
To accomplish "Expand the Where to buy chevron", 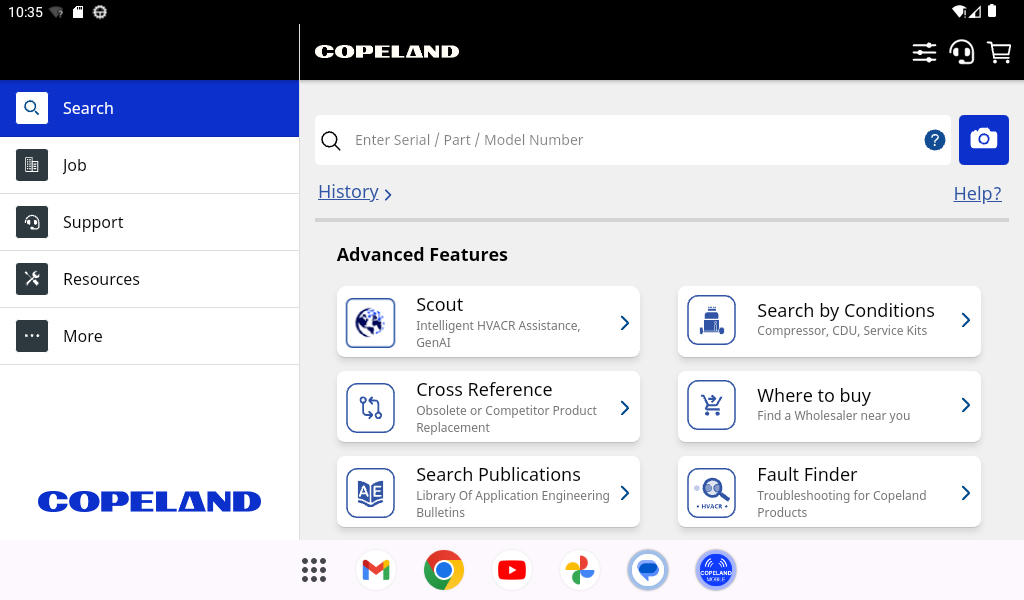I will pyautogui.click(x=966, y=405).
